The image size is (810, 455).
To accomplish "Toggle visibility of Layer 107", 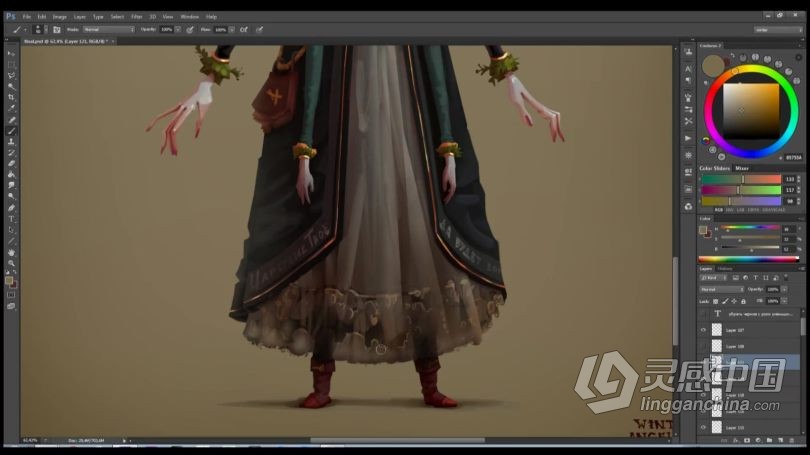I will (x=703, y=330).
